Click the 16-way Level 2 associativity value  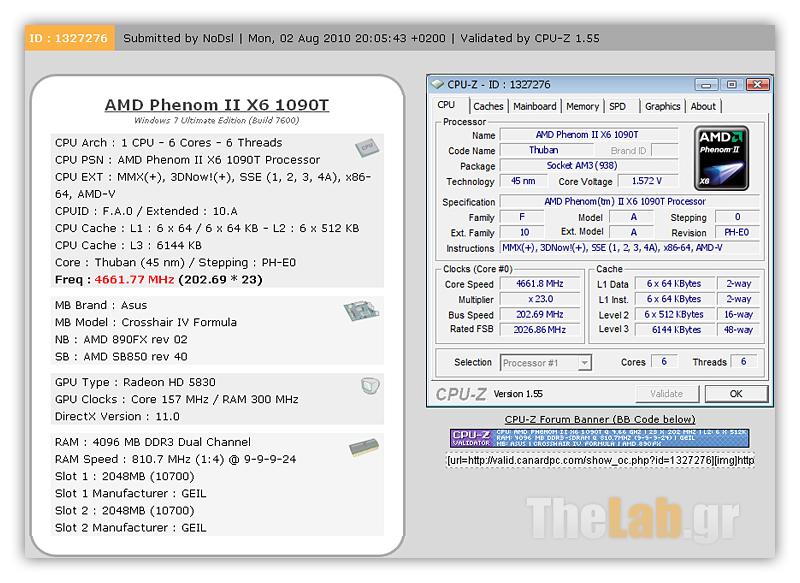[738, 314]
